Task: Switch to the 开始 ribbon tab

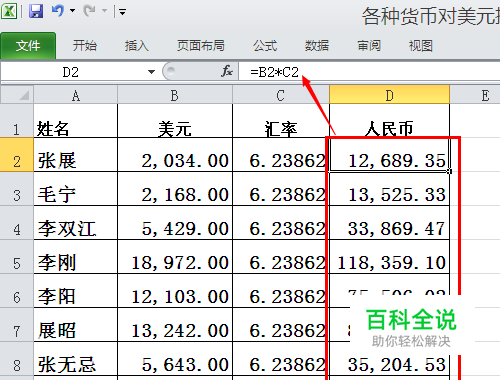Action: coord(85,46)
